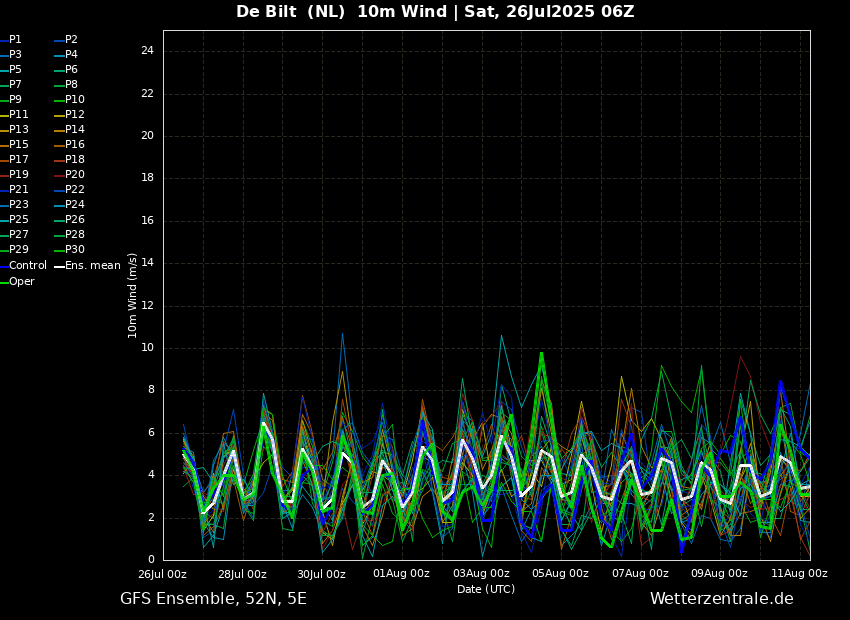Click the 05Aug 00z date label
The image size is (850, 620).
pos(560,574)
